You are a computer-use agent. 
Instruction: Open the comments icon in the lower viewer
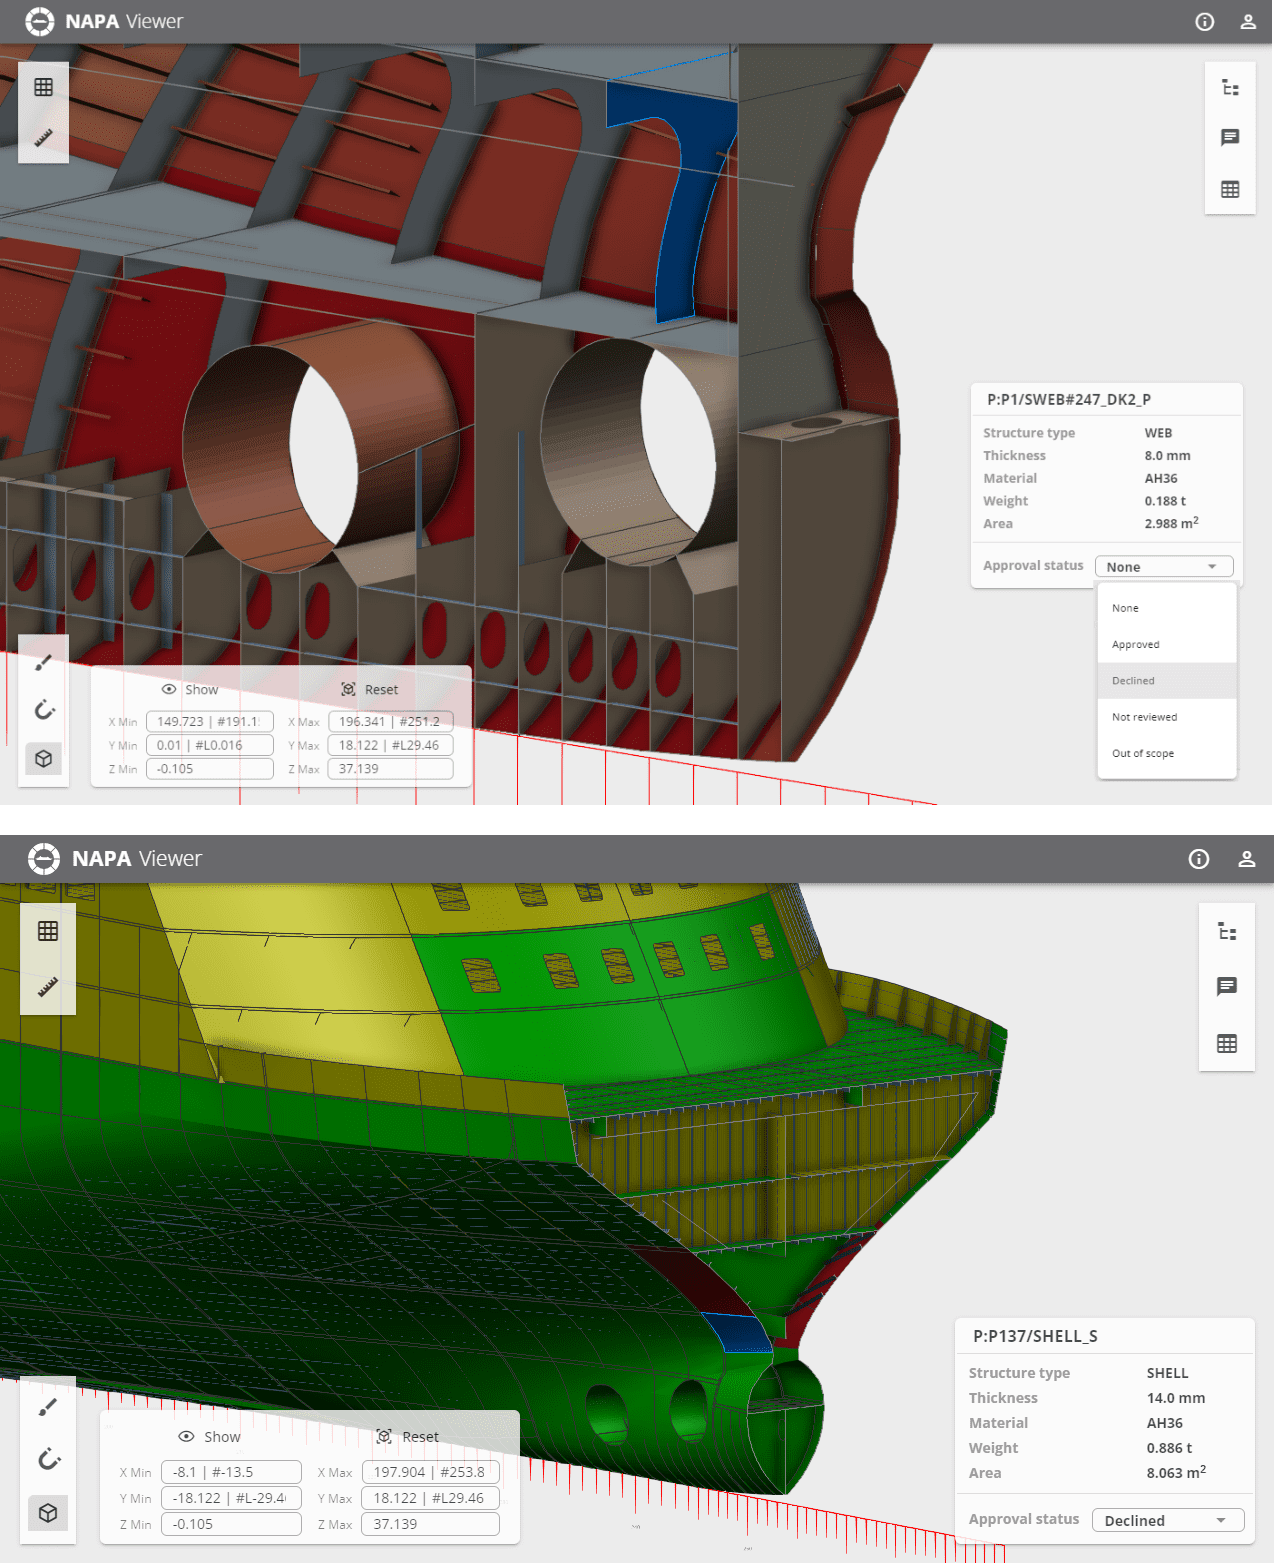1226,987
